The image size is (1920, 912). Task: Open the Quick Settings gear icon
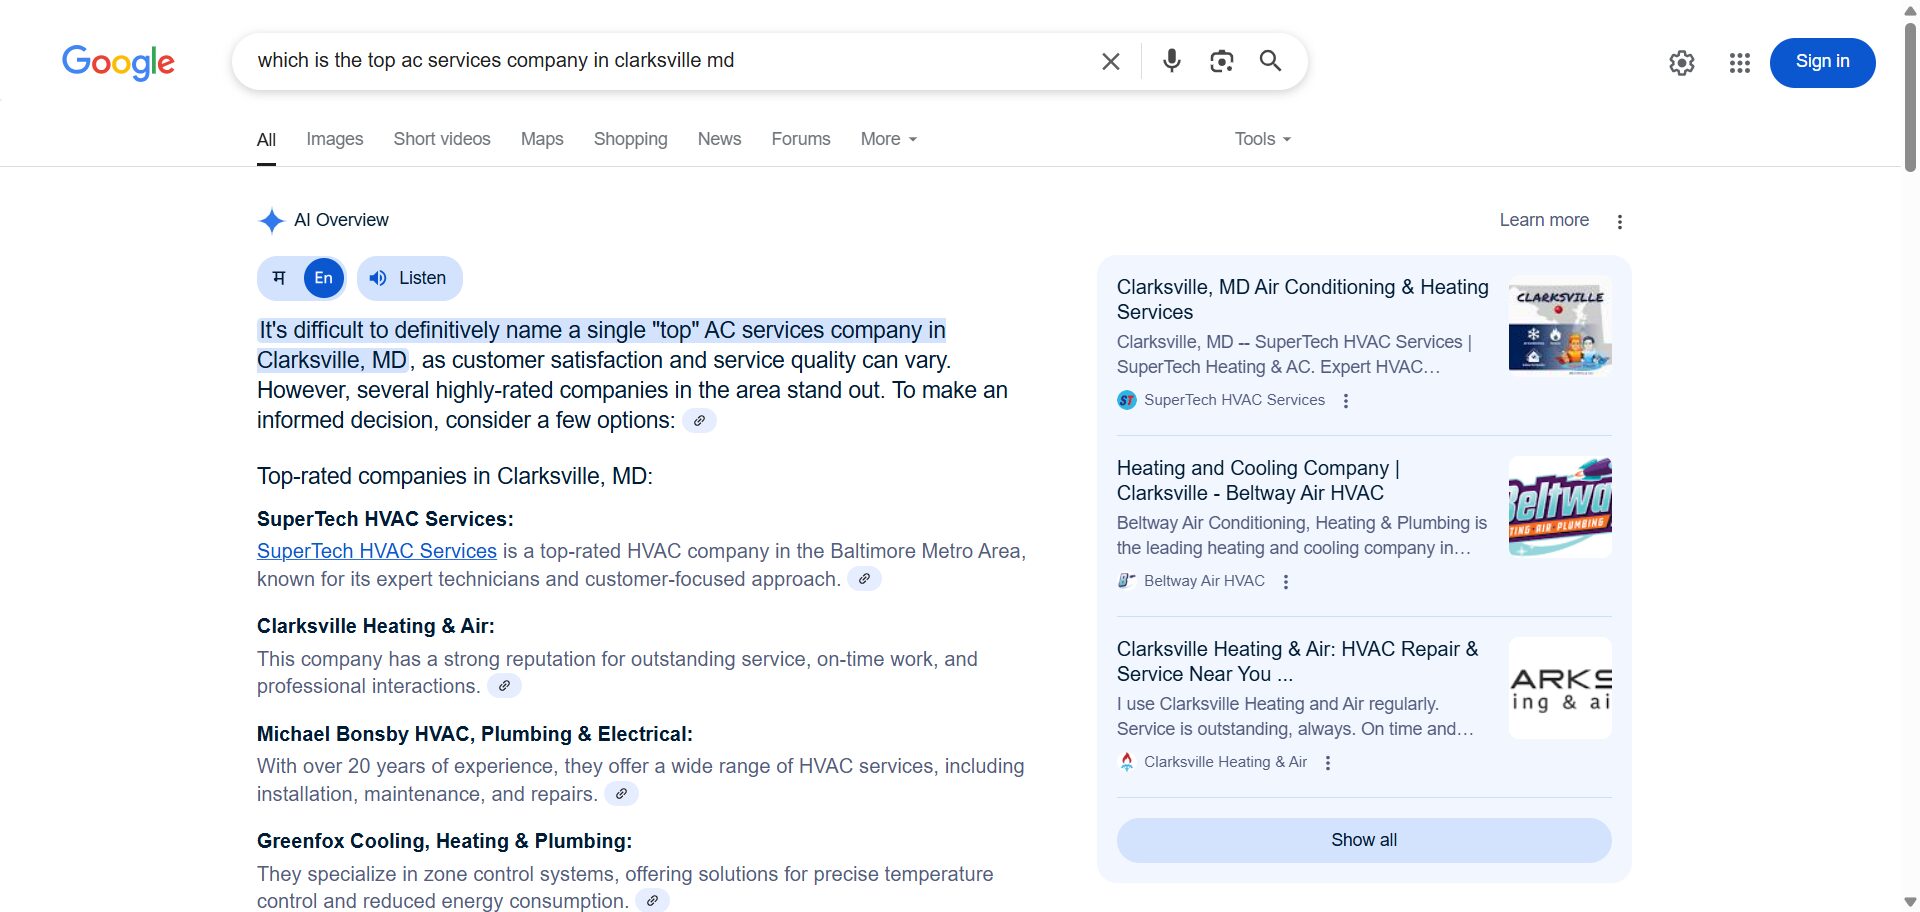pyautogui.click(x=1682, y=63)
